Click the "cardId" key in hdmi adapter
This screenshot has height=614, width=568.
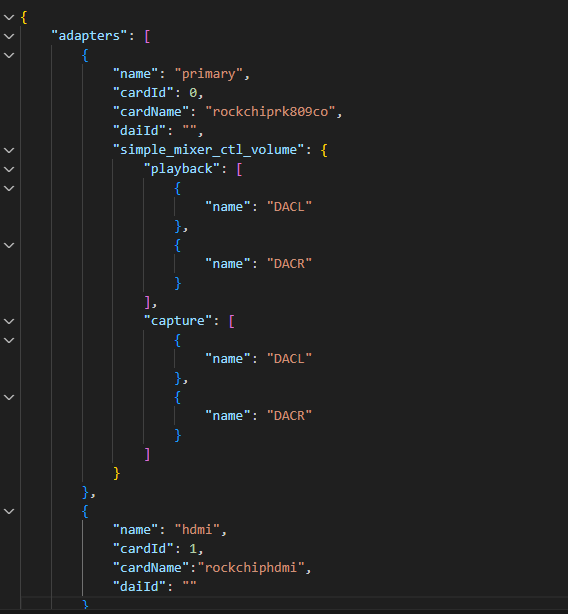pos(143,549)
